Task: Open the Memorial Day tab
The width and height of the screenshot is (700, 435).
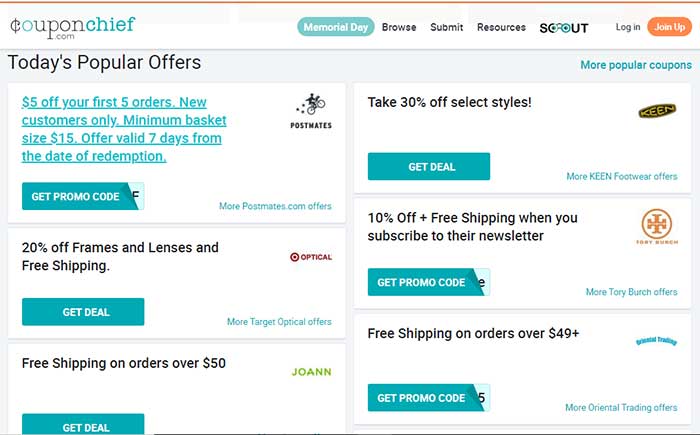Action: tap(336, 27)
